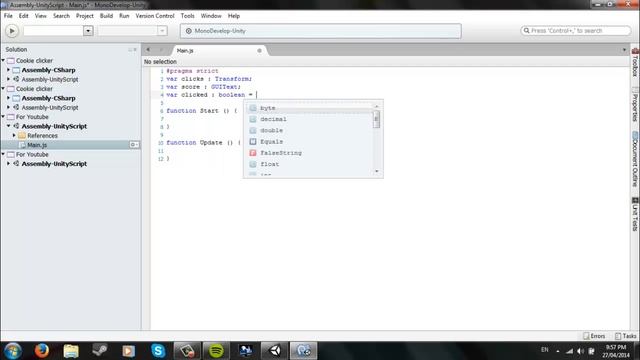This screenshot has width=640, height=360.
Task: Expand second Assembly-CSharp project
Action: pyautogui.click(x=8, y=98)
